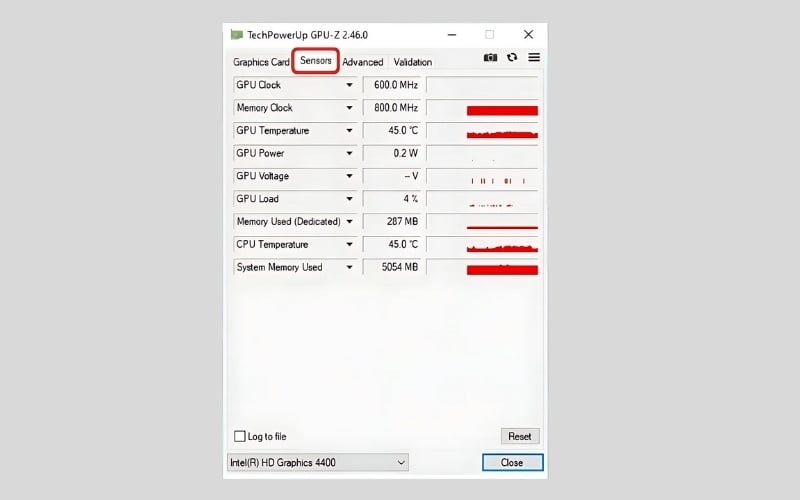Open the Advanced tab
This screenshot has width=800, height=500.
coord(362,62)
